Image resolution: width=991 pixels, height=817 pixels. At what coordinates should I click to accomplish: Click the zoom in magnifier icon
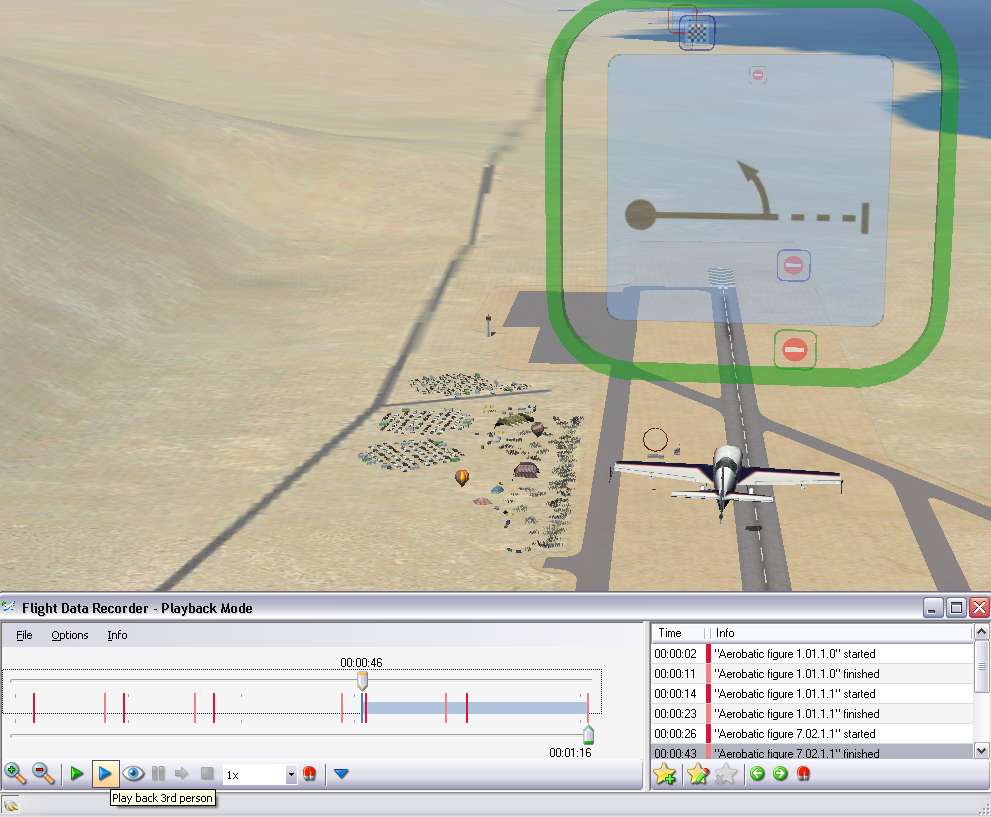click(15, 773)
